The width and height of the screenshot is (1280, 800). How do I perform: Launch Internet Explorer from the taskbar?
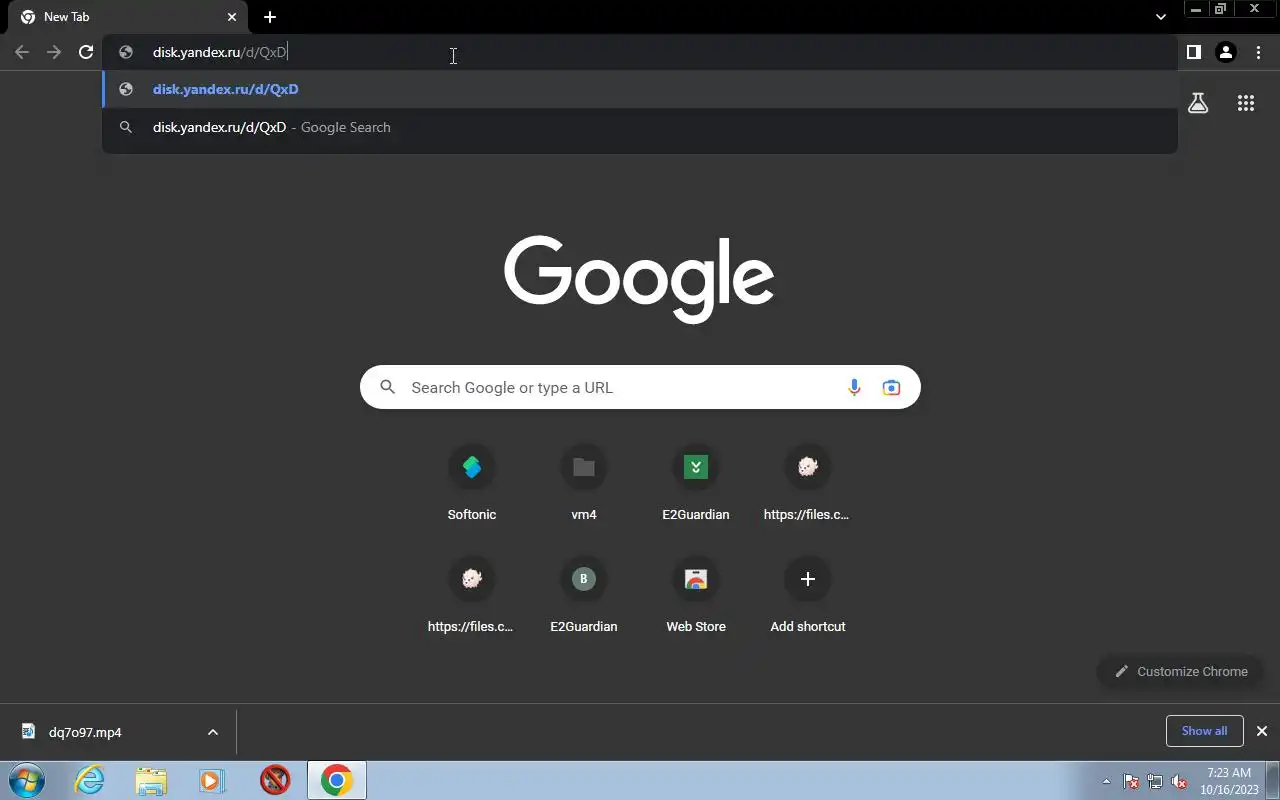[90, 780]
